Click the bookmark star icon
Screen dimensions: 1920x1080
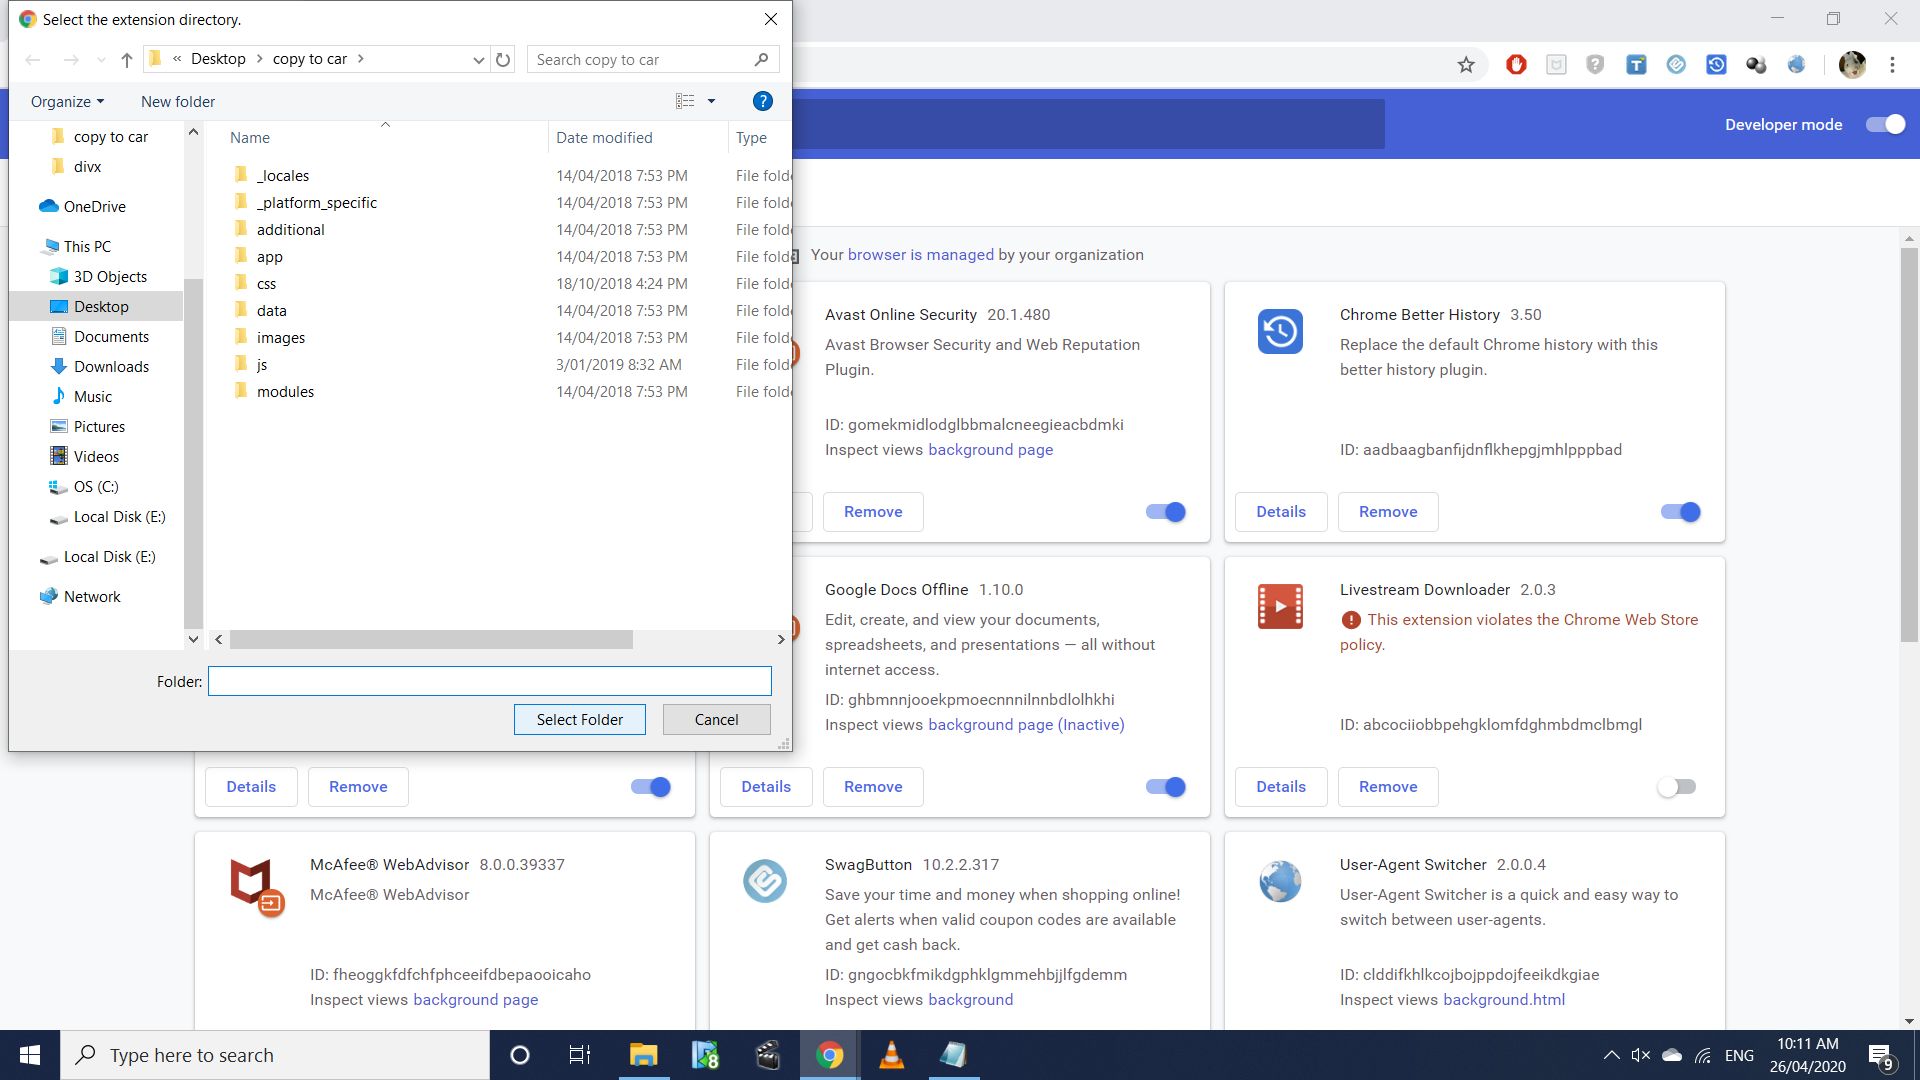(1466, 65)
